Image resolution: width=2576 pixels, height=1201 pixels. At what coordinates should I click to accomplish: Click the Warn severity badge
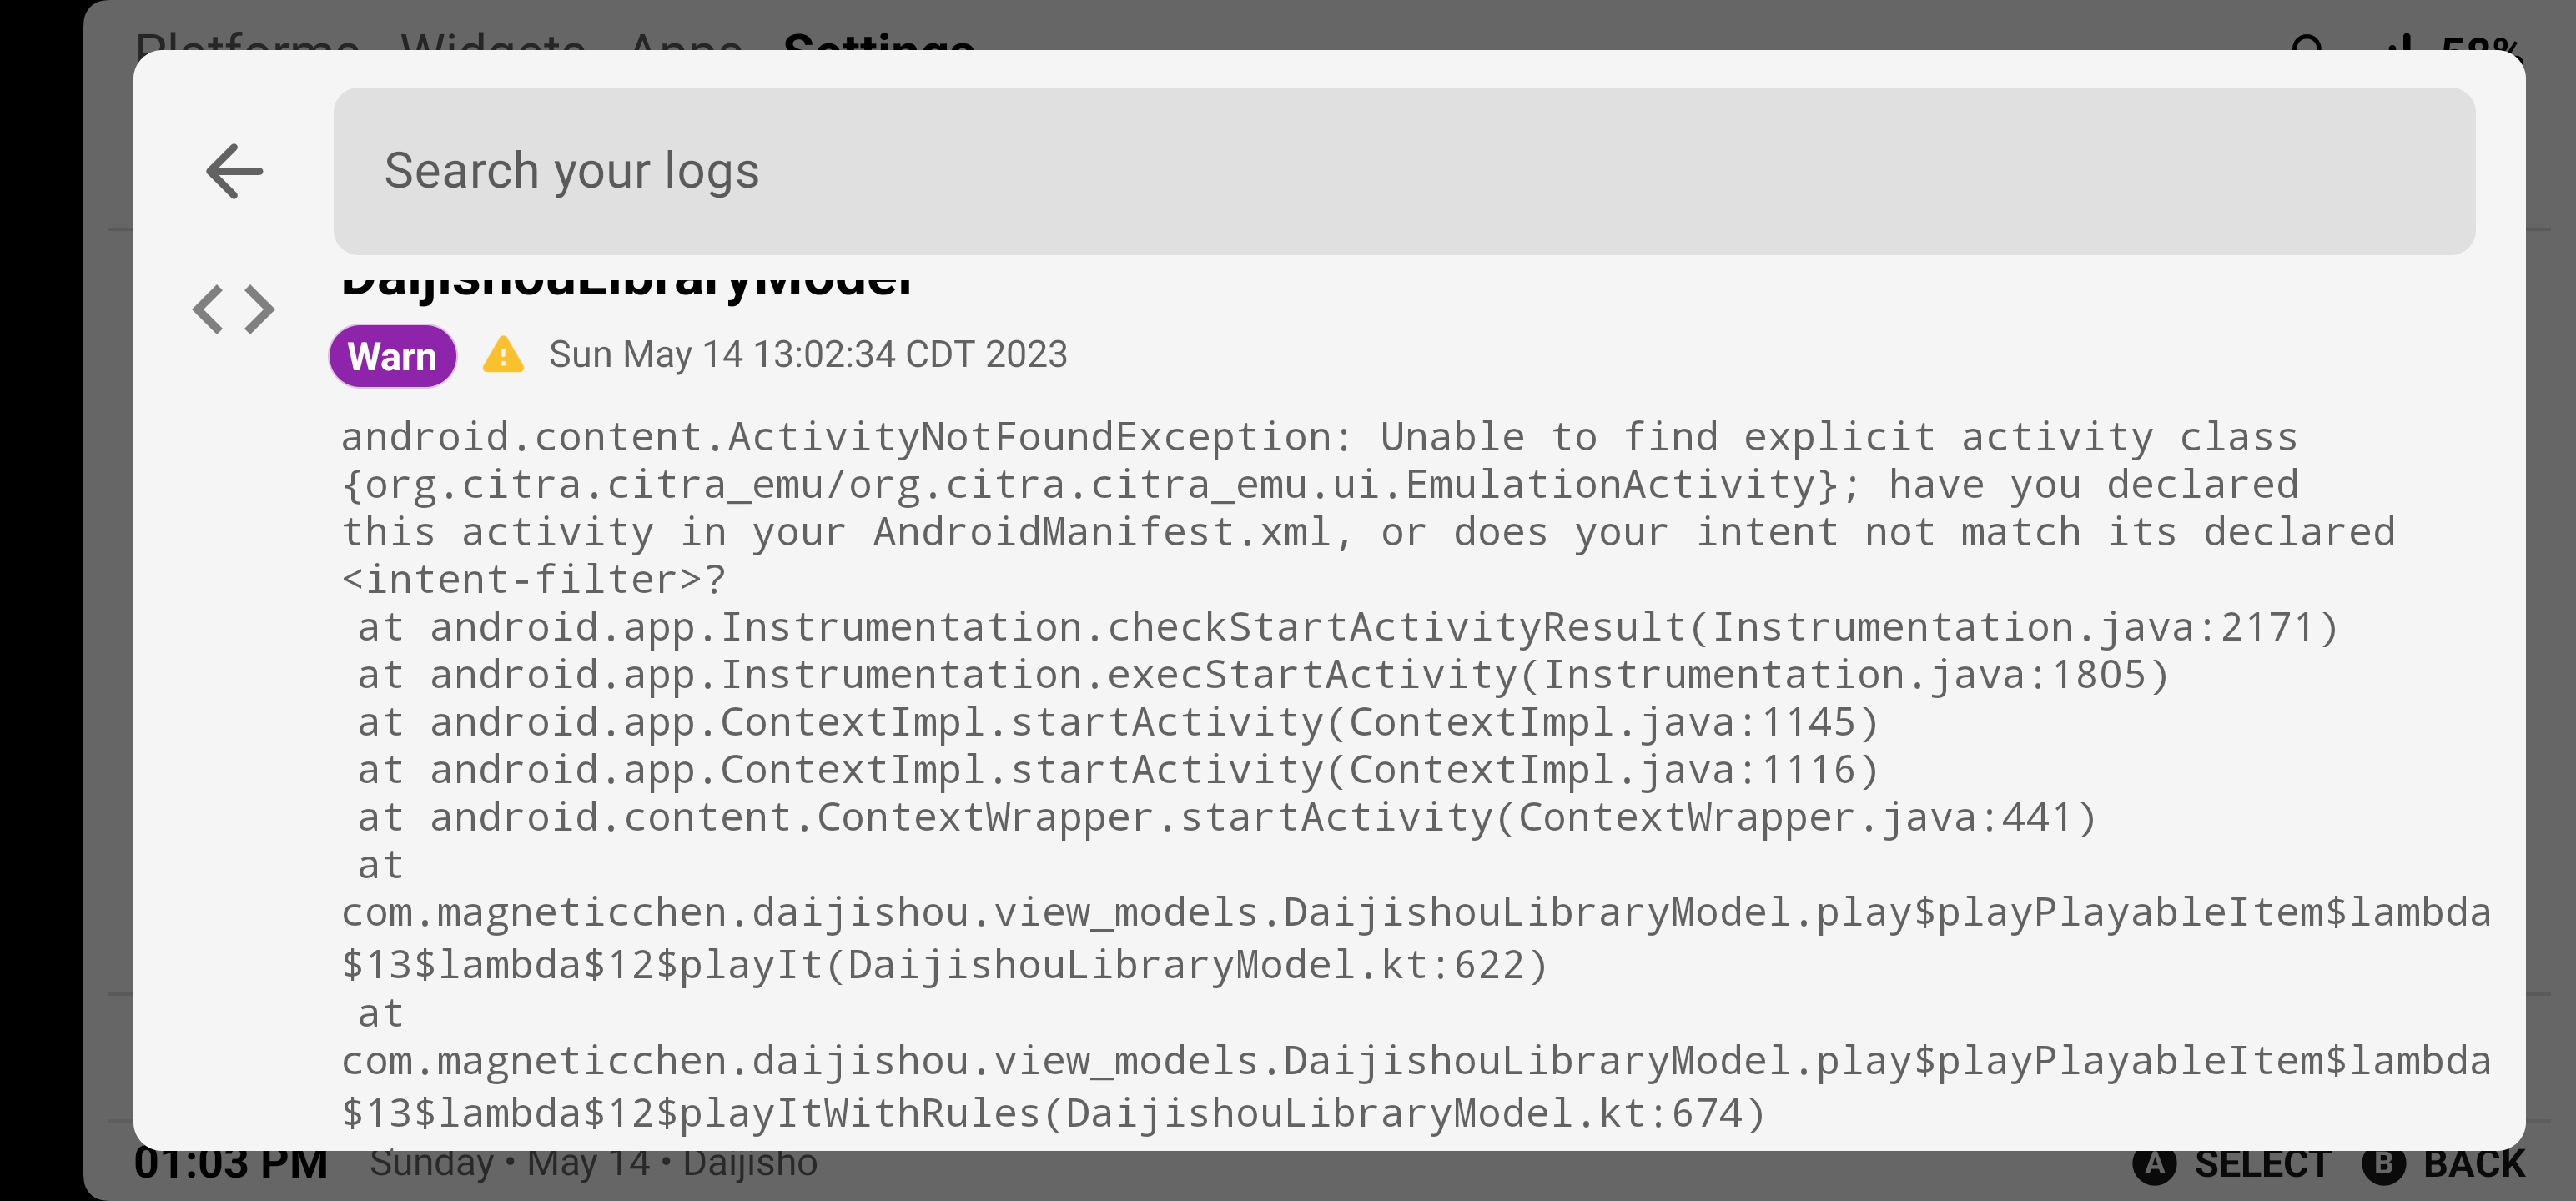pos(392,355)
